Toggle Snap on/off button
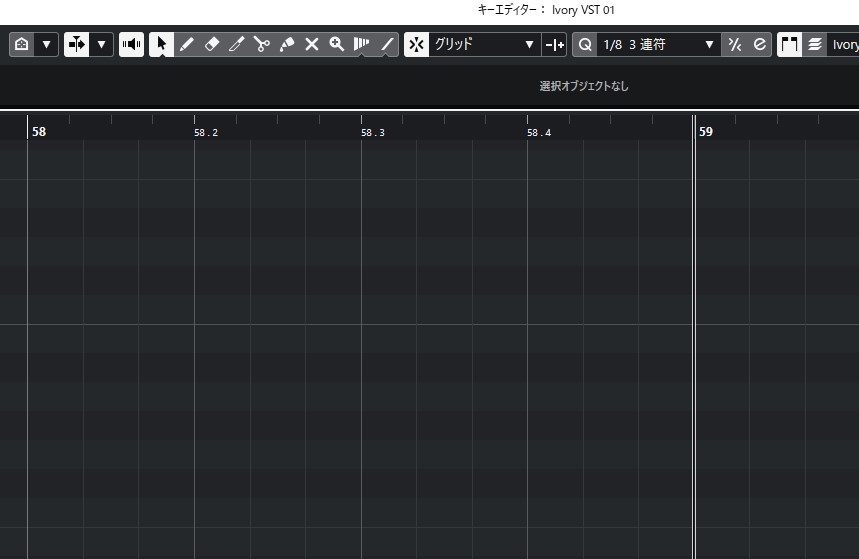 click(x=417, y=45)
